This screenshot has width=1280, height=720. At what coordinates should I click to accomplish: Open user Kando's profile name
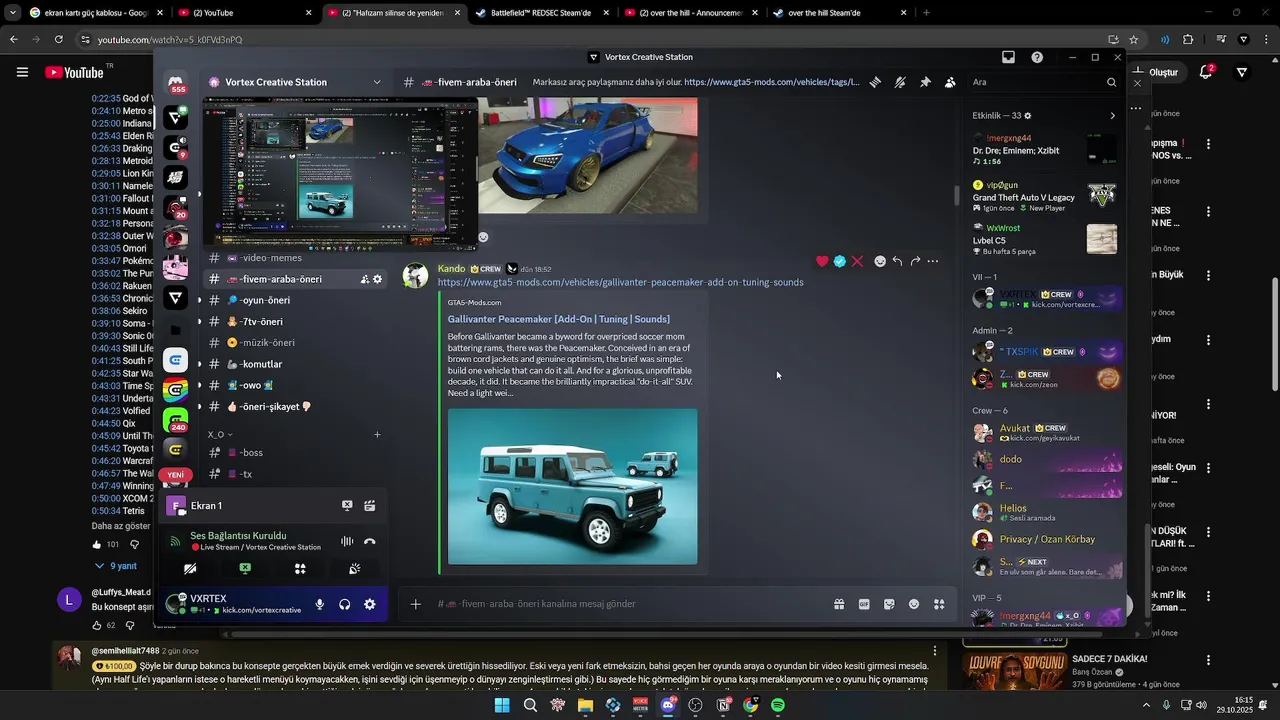[451, 269]
